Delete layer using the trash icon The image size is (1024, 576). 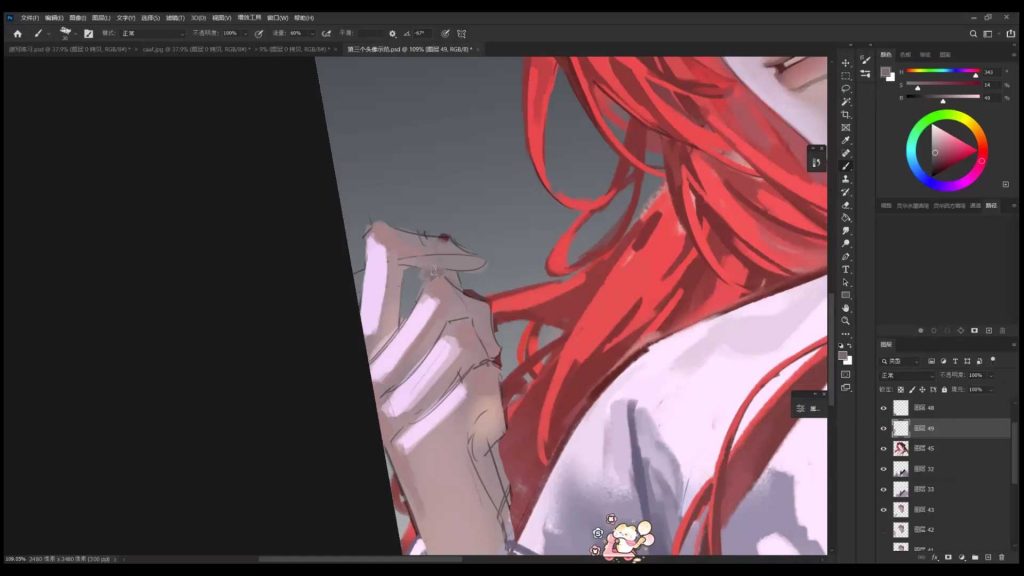(1001, 557)
